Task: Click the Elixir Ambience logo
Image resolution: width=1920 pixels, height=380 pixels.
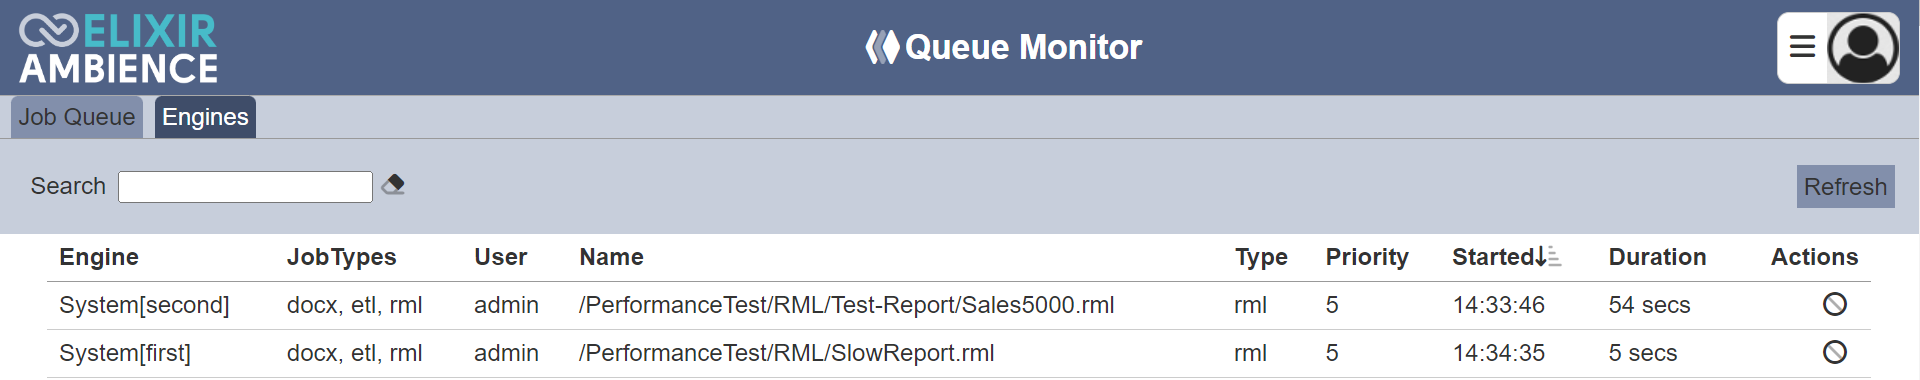Action: click(x=118, y=48)
